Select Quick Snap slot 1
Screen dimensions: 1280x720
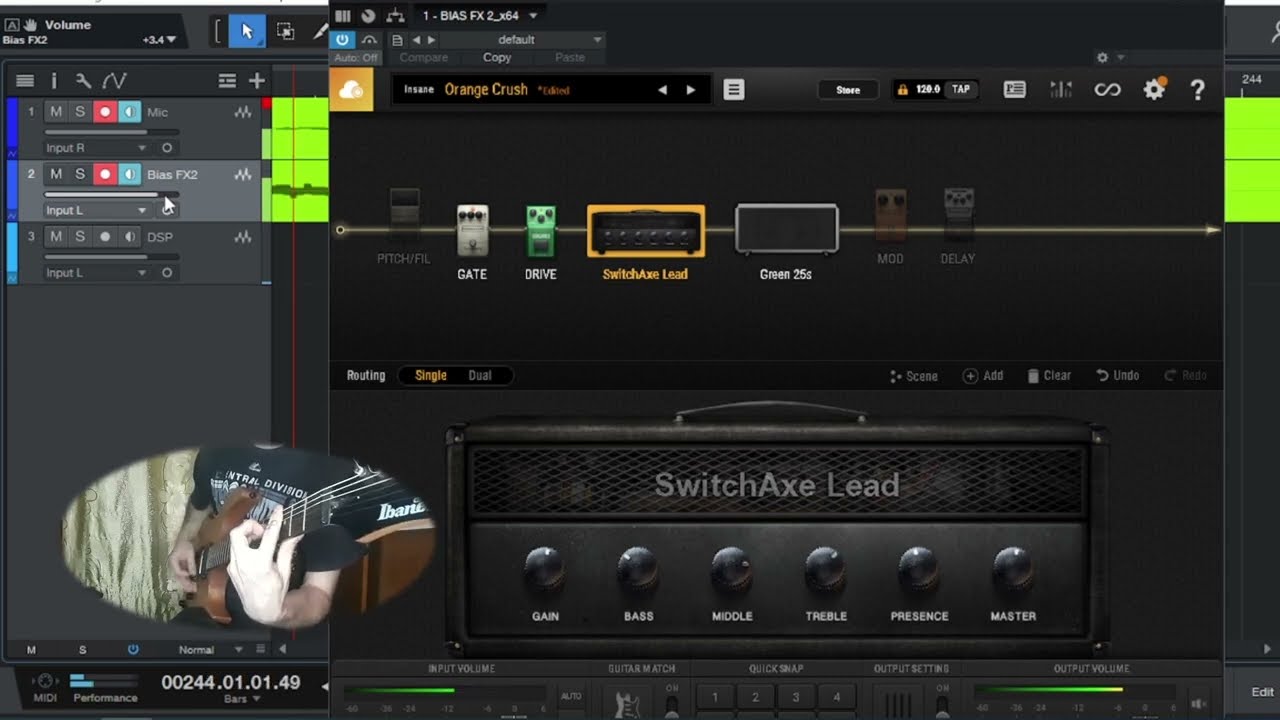pos(715,697)
